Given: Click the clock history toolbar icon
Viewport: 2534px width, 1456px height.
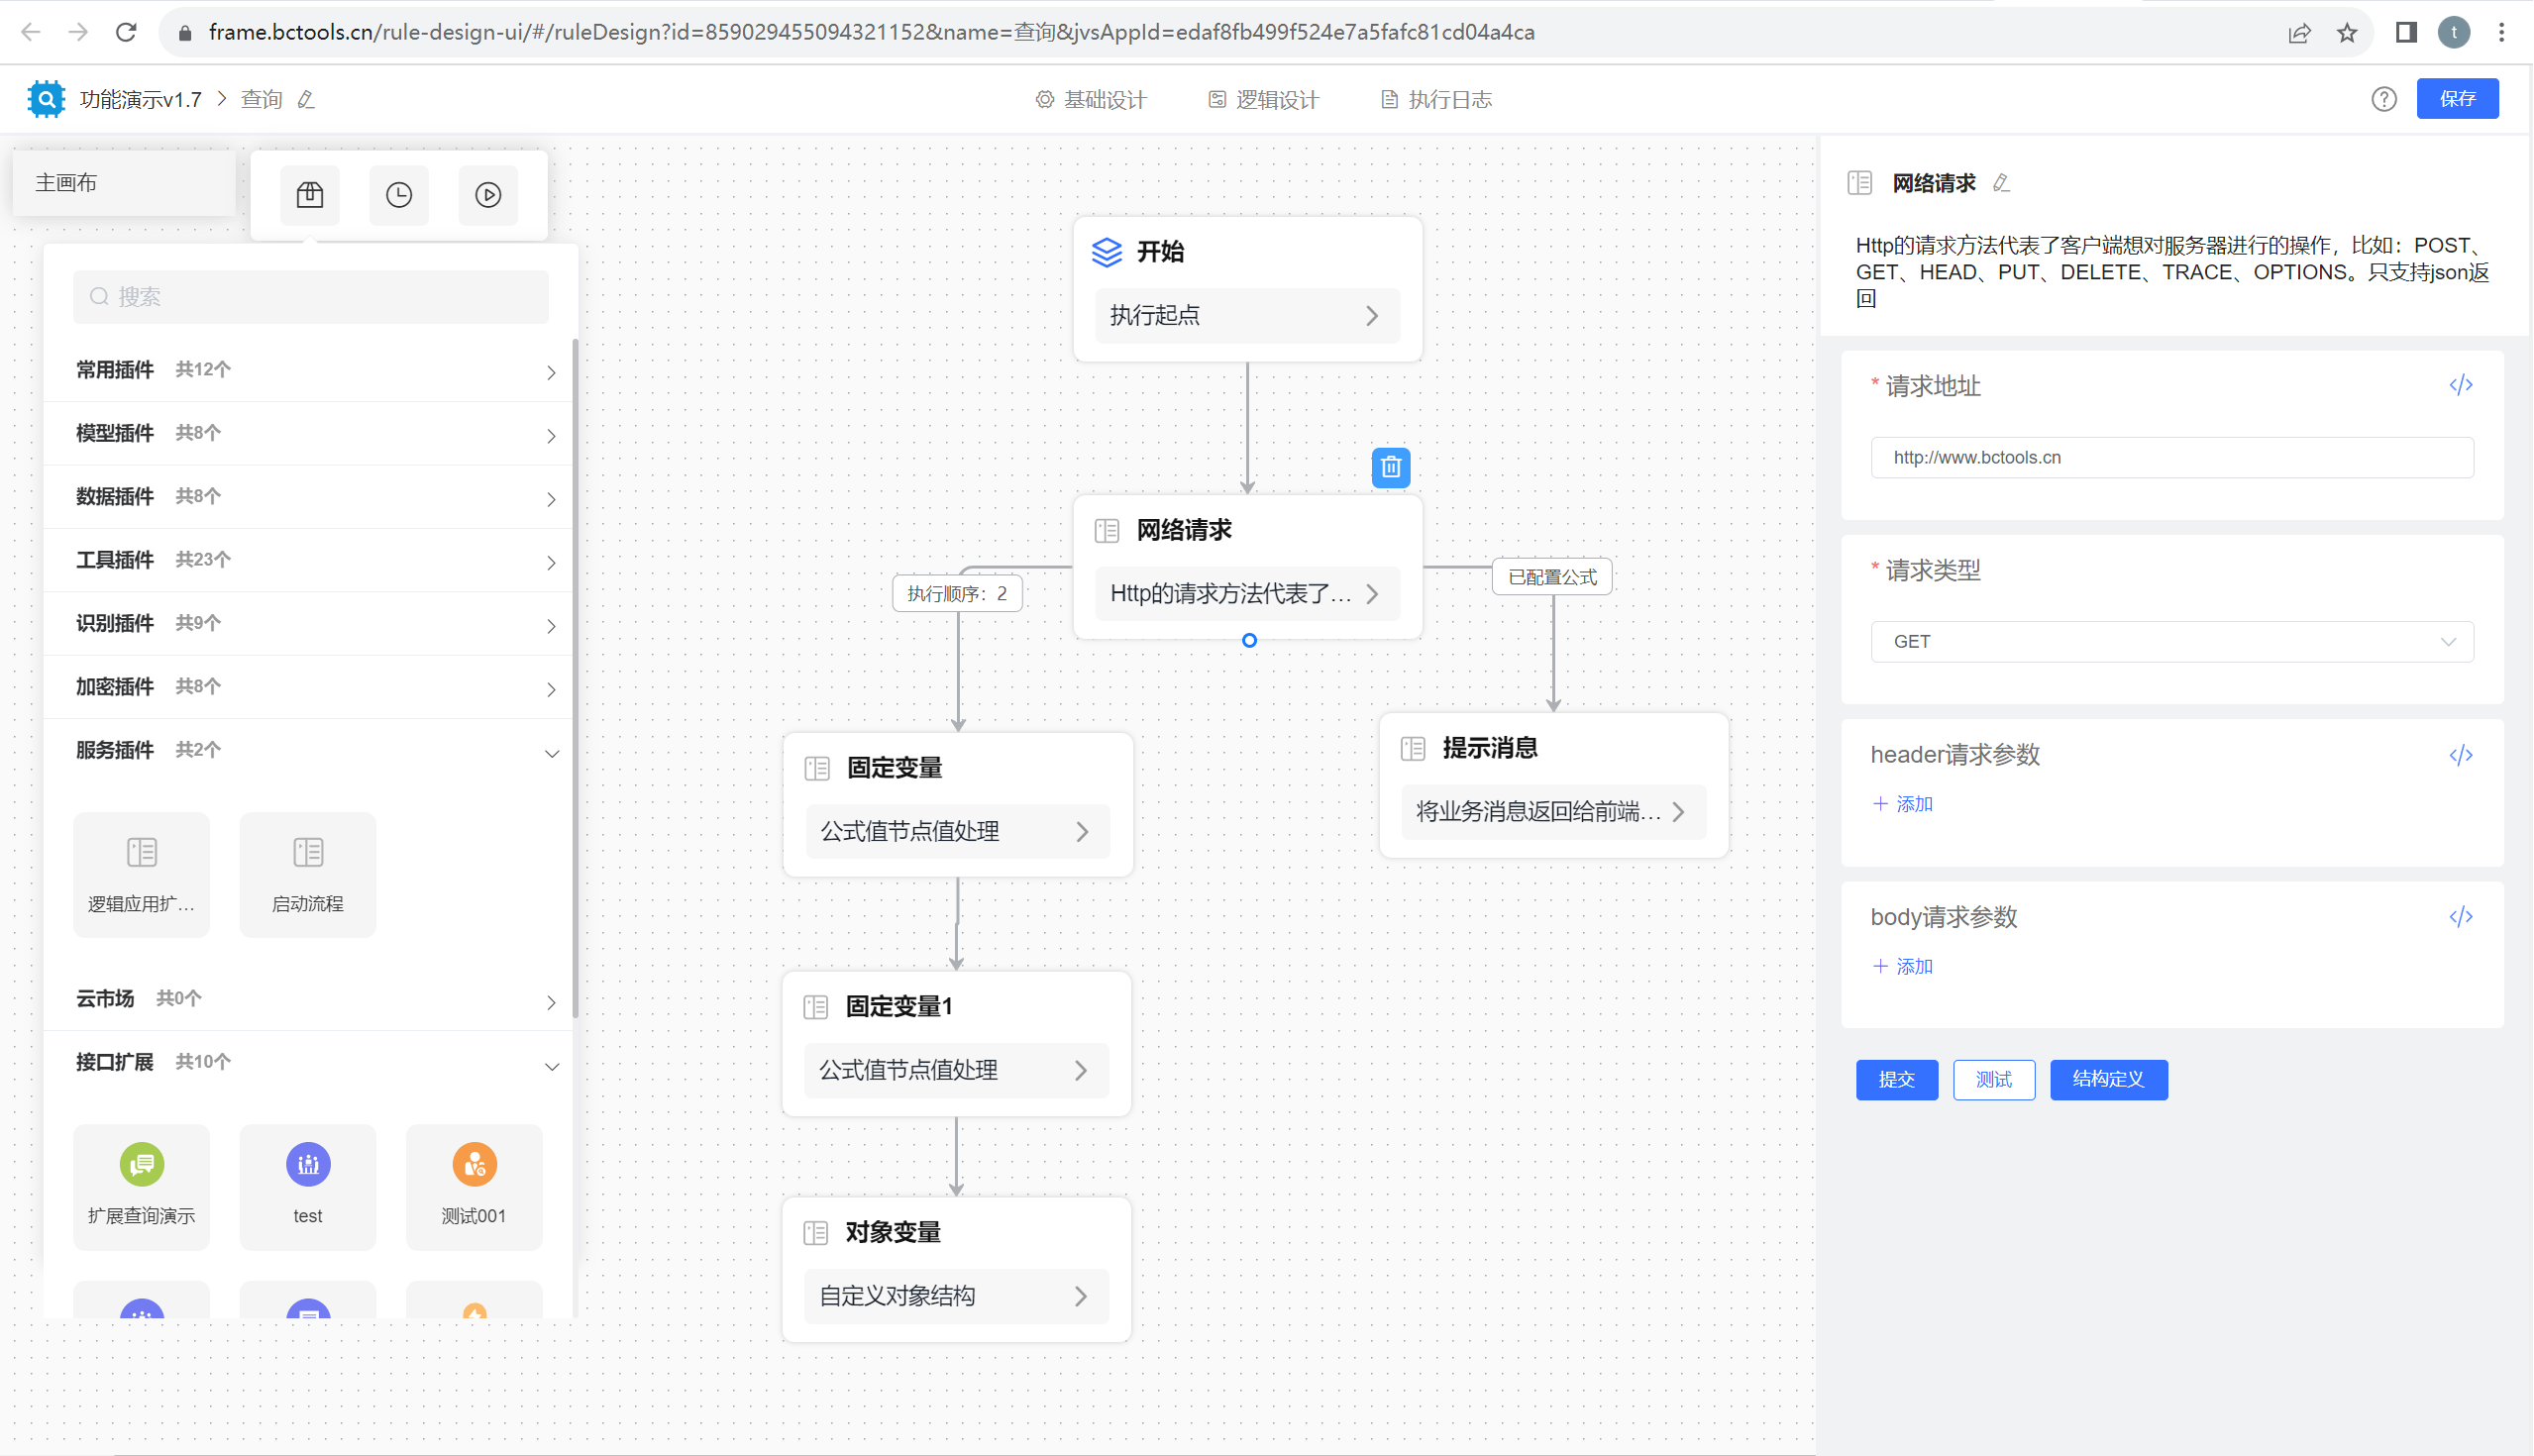Looking at the screenshot, I should pos(399,195).
